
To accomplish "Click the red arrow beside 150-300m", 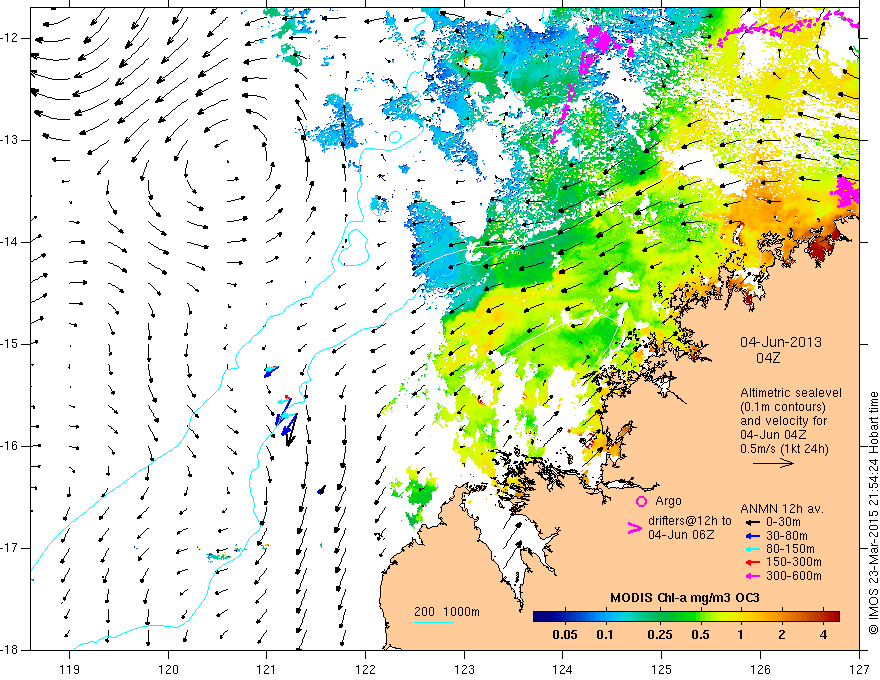I will pyautogui.click(x=753, y=563).
